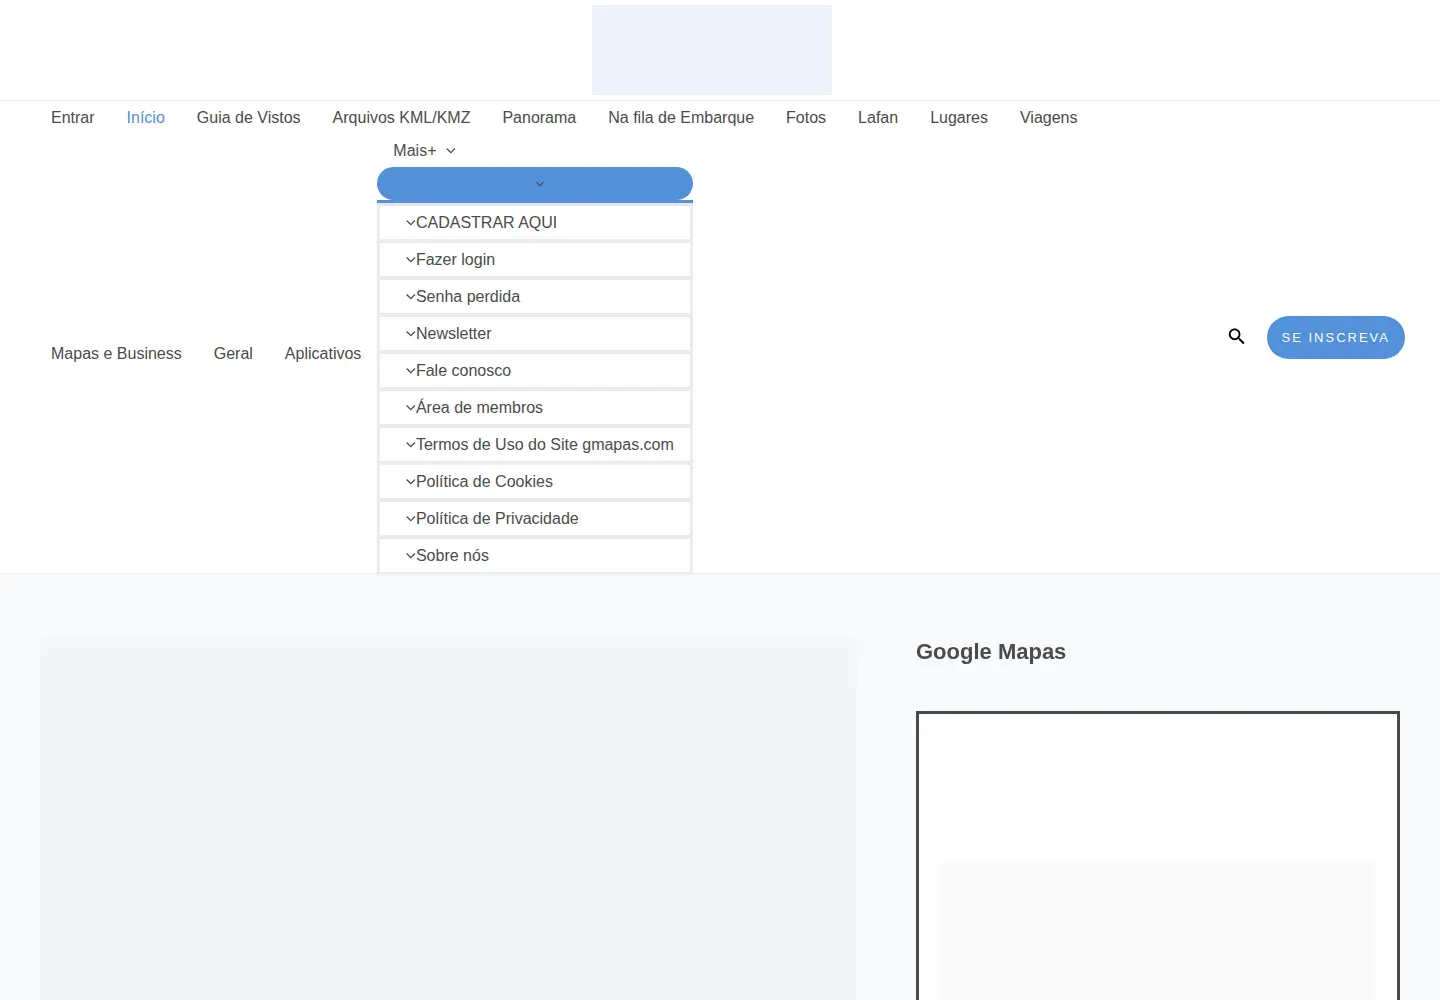Image resolution: width=1440 pixels, height=1000 pixels.
Task: Open the Lugares menu item
Action: [x=959, y=118]
